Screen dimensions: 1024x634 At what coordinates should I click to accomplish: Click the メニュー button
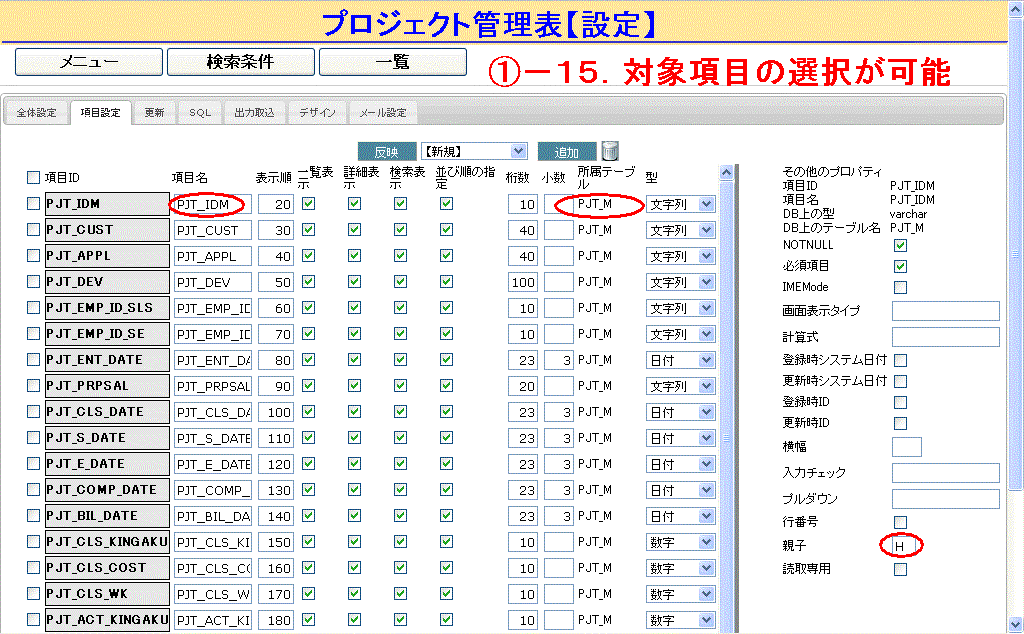tap(88, 62)
